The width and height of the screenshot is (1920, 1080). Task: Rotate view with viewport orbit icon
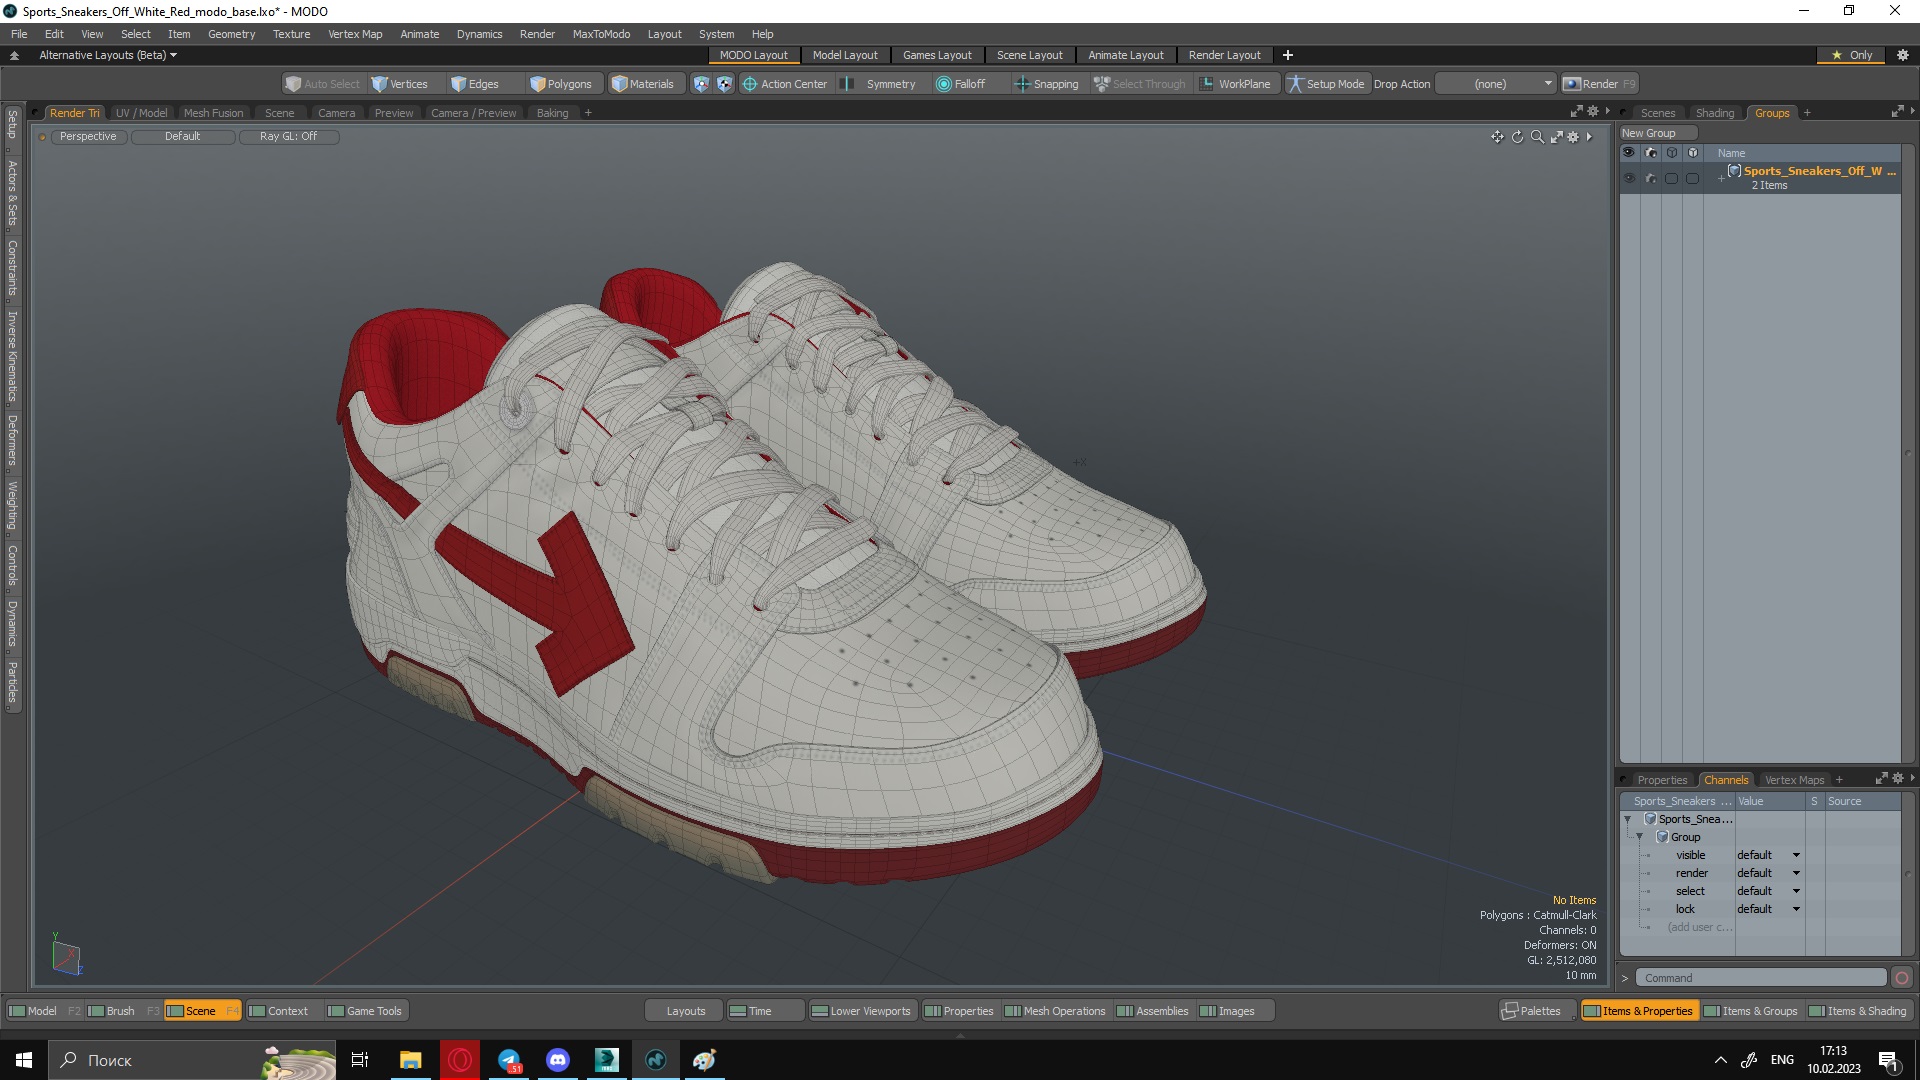pyautogui.click(x=1517, y=137)
